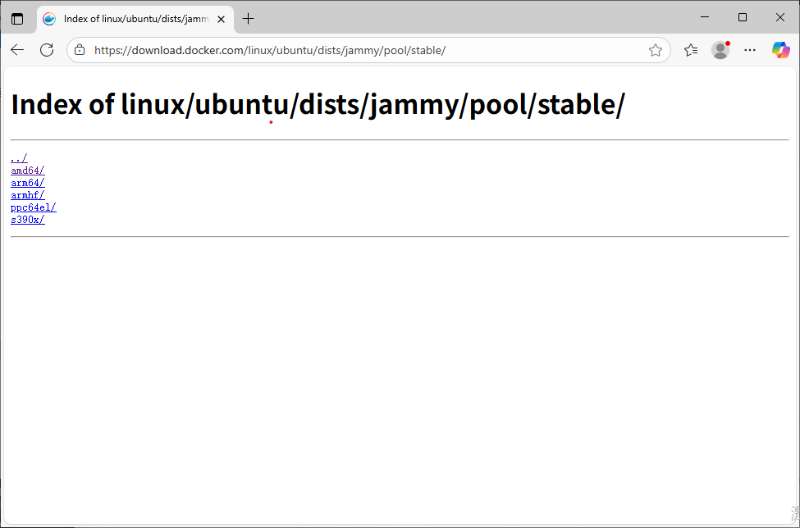Image resolution: width=800 pixels, height=528 pixels.
Task: Minimize the browser window
Action: [705, 17]
